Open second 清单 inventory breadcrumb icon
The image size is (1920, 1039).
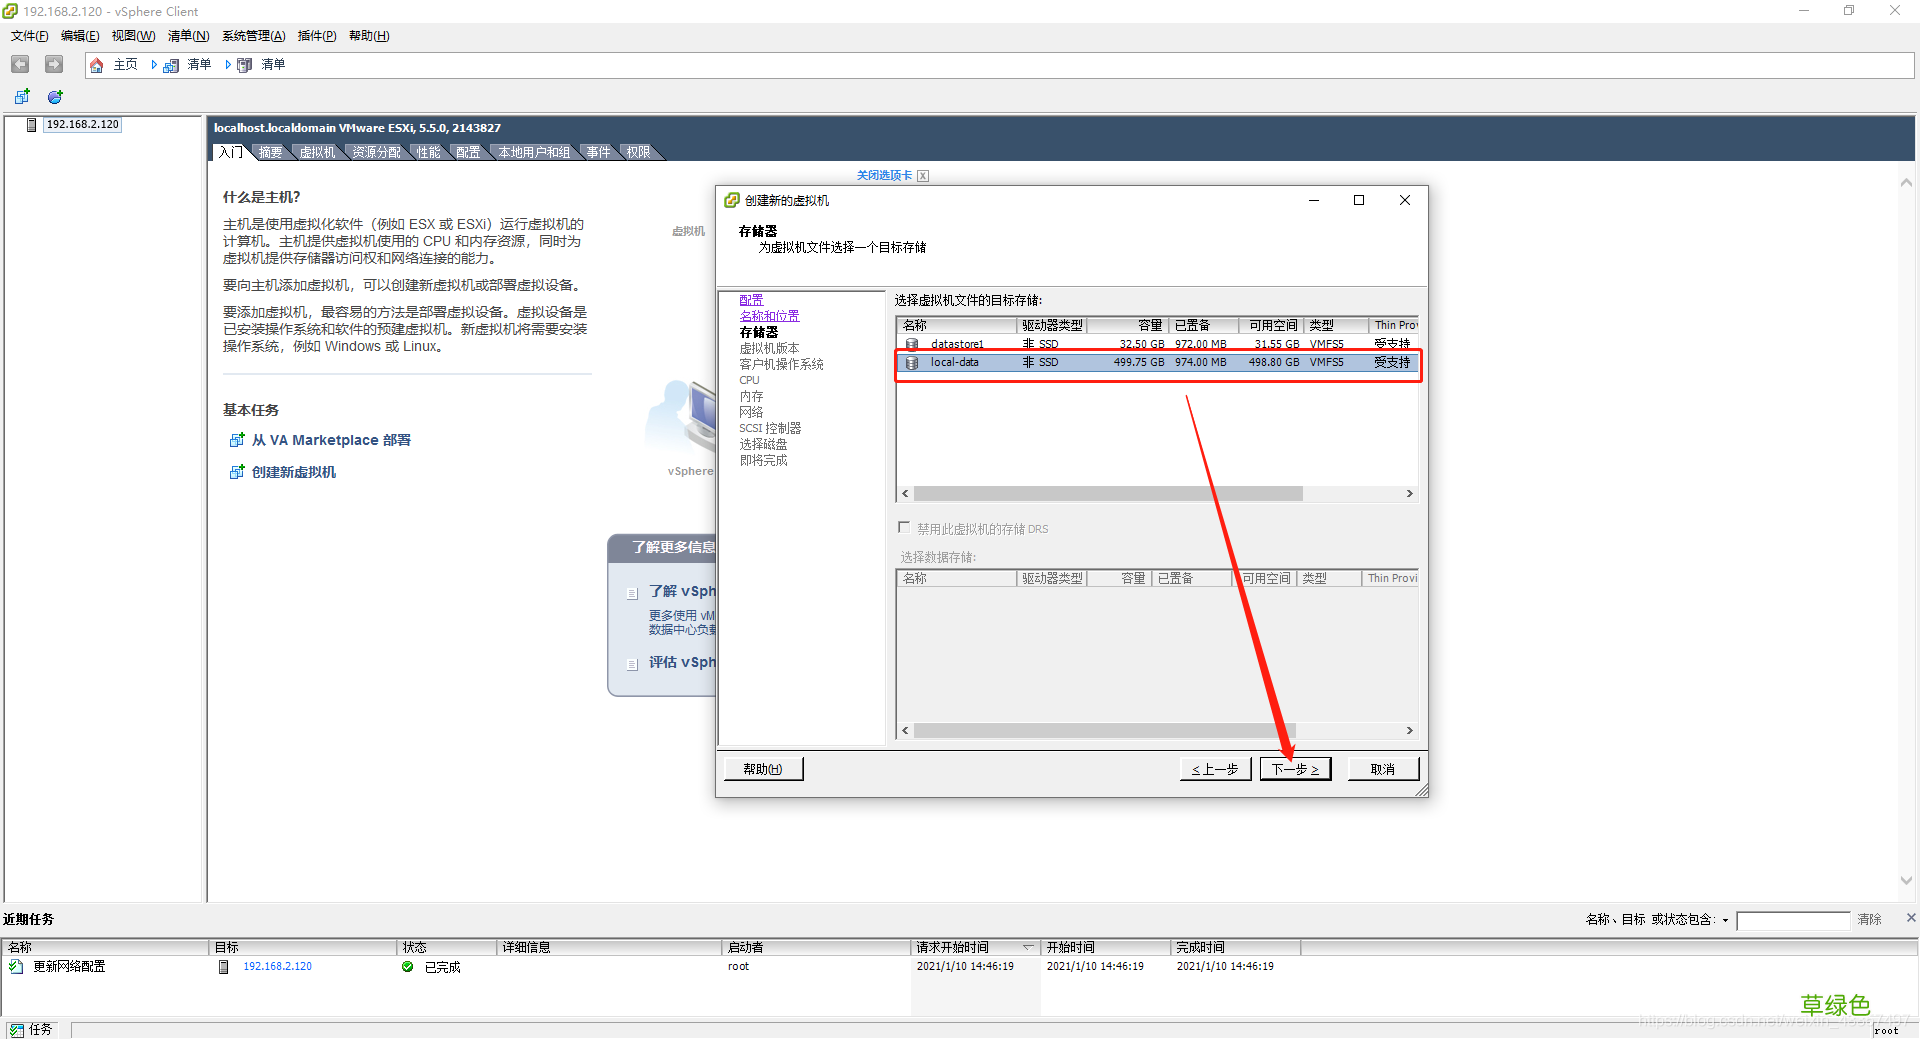point(244,65)
